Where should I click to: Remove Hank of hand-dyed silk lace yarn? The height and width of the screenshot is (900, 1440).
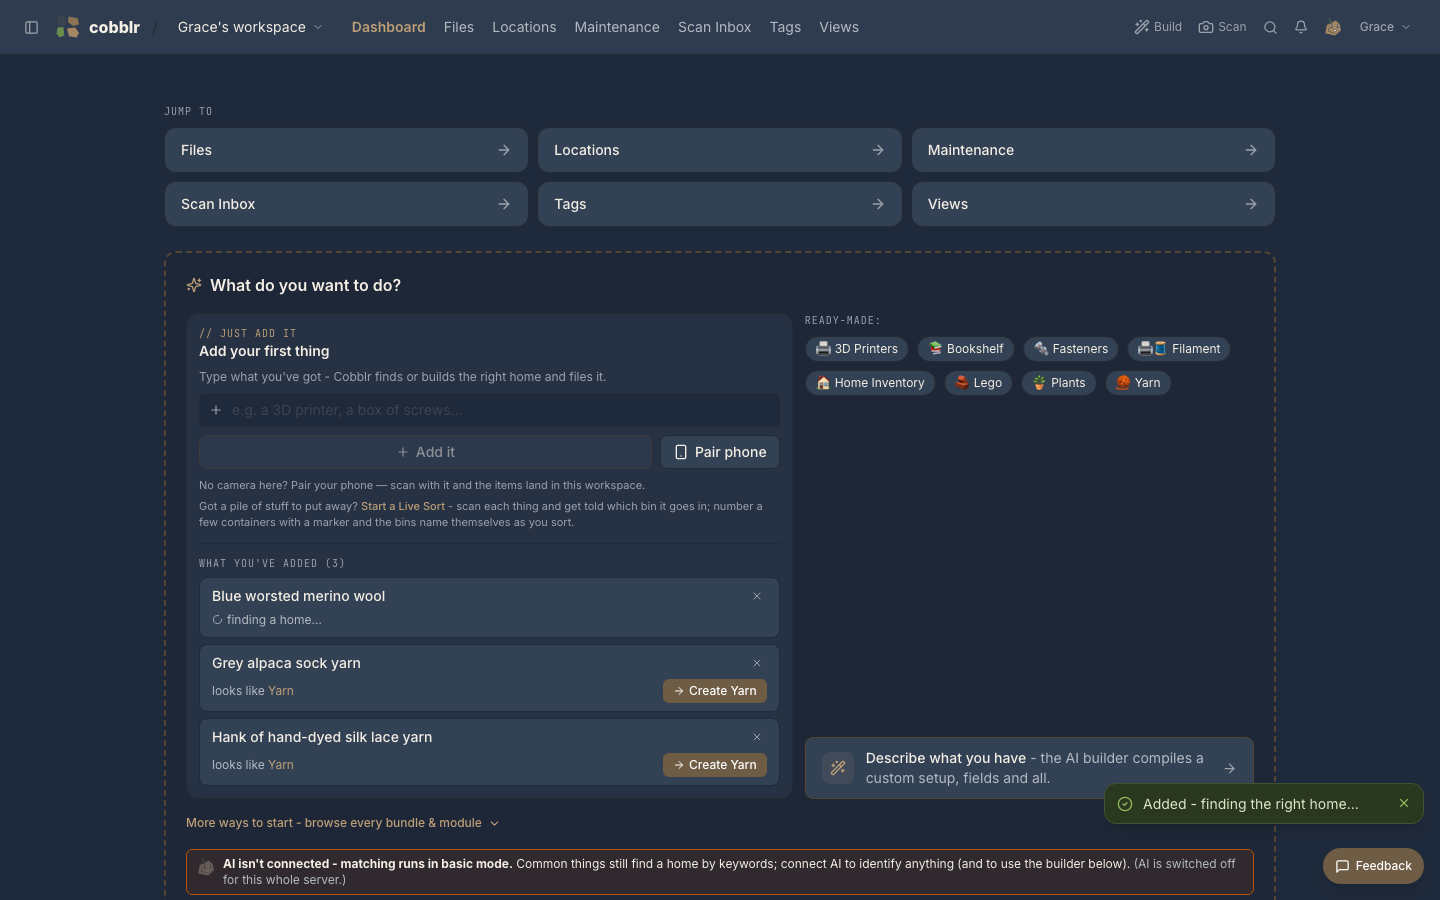coord(757,737)
